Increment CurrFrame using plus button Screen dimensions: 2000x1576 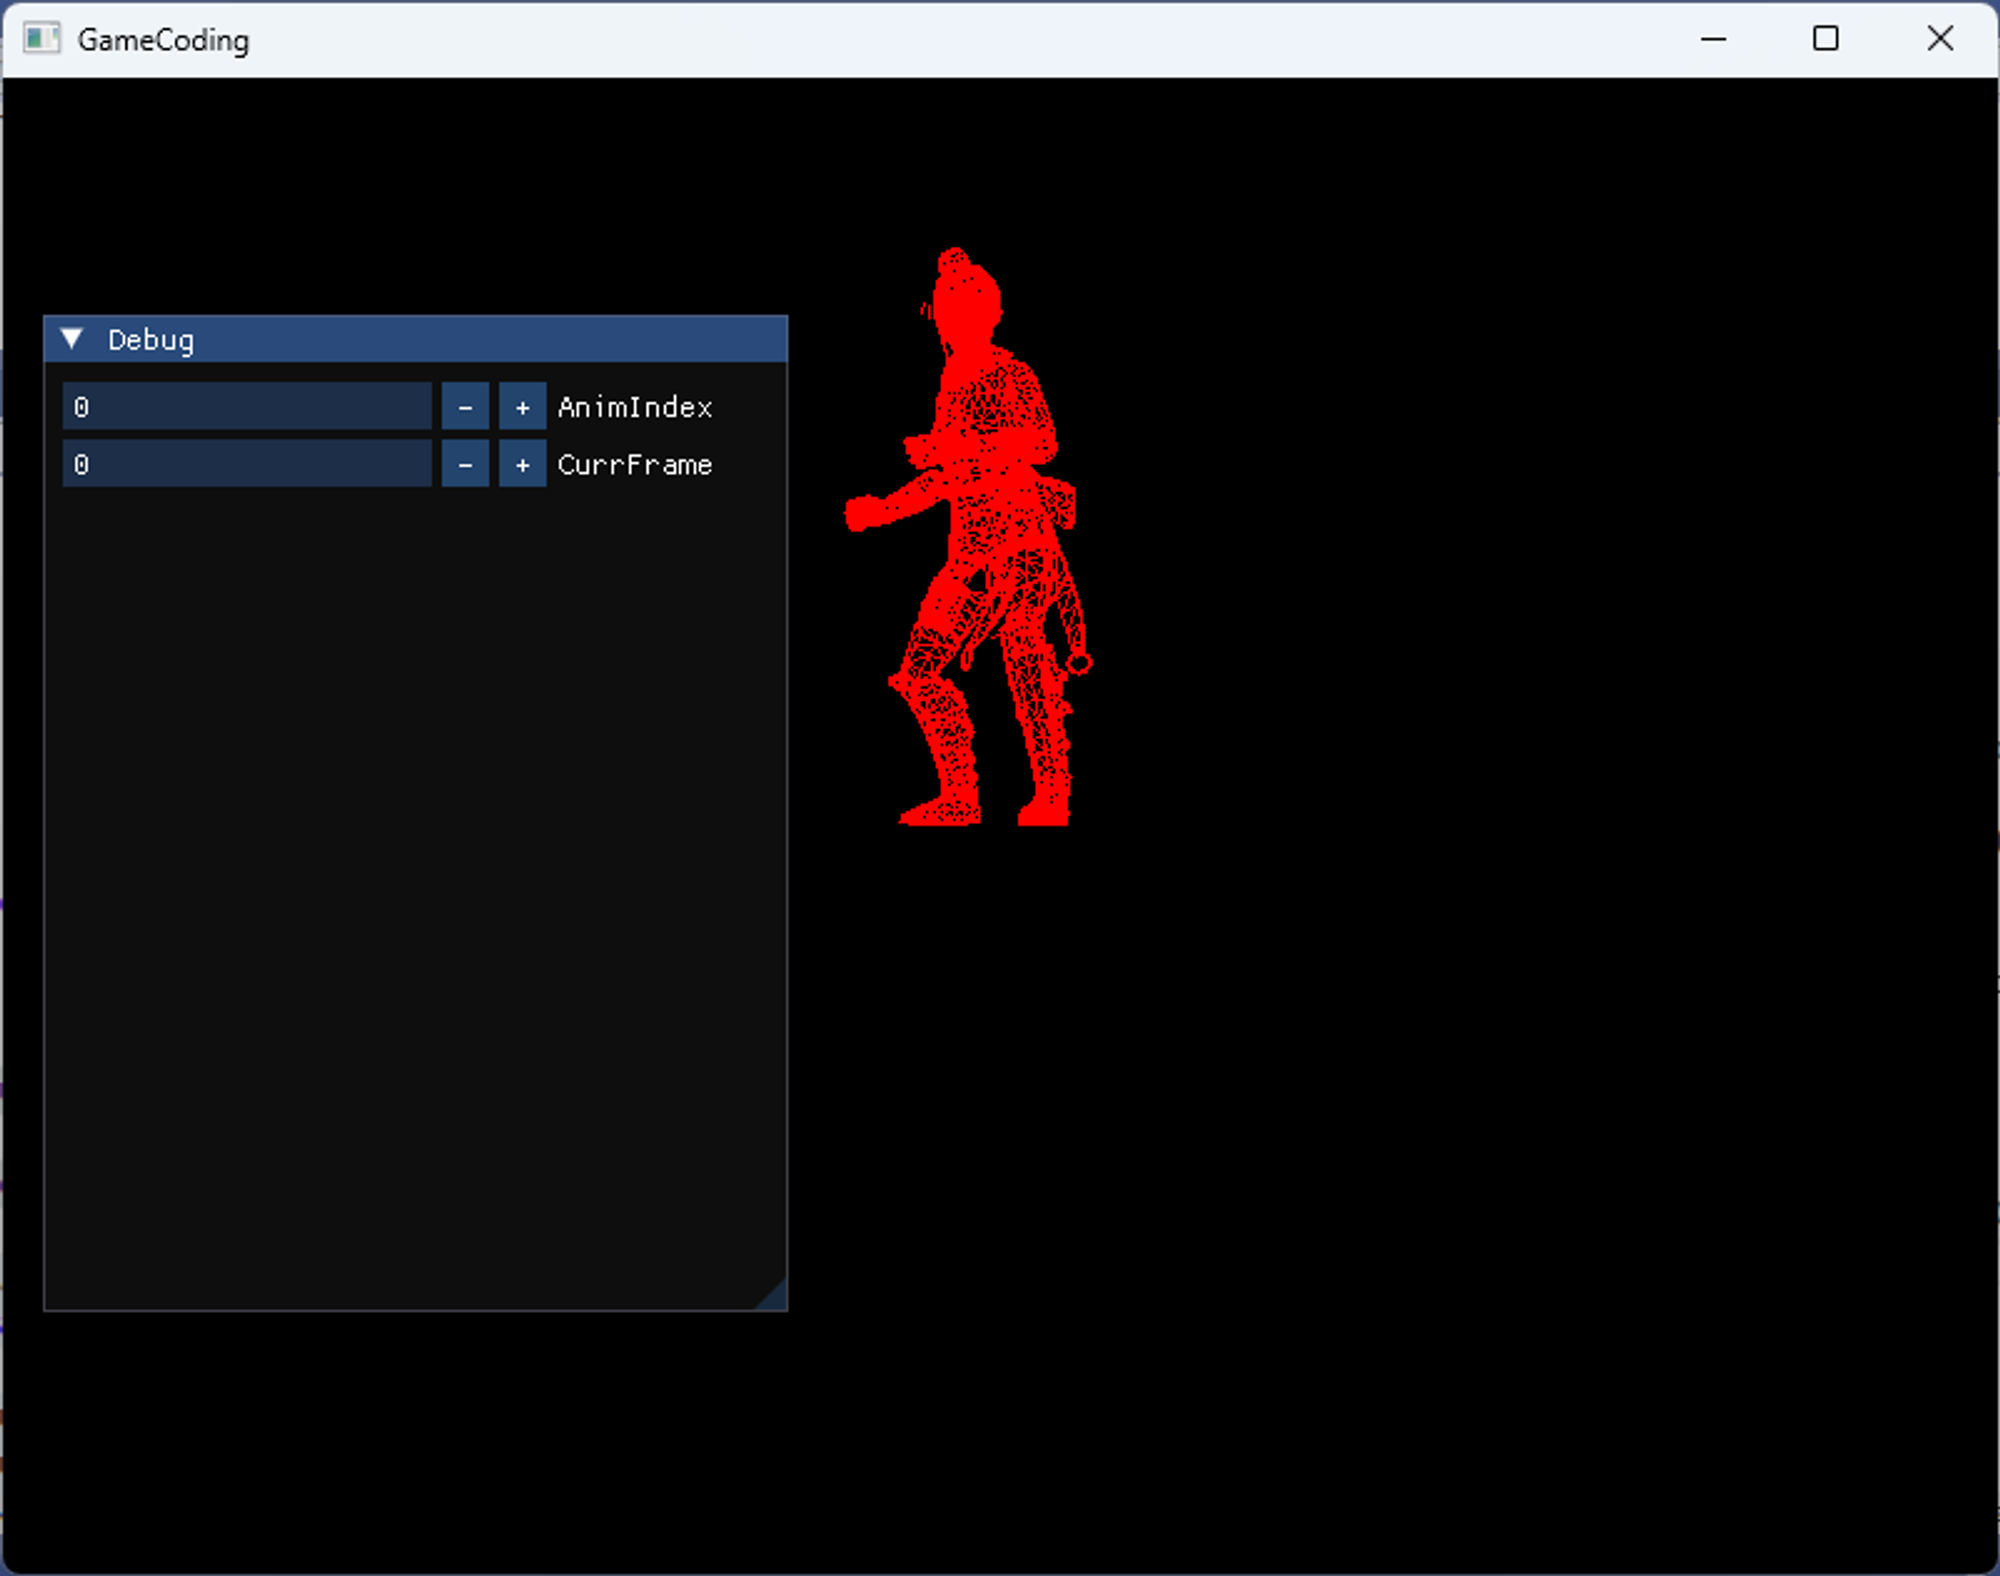pos(522,464)
